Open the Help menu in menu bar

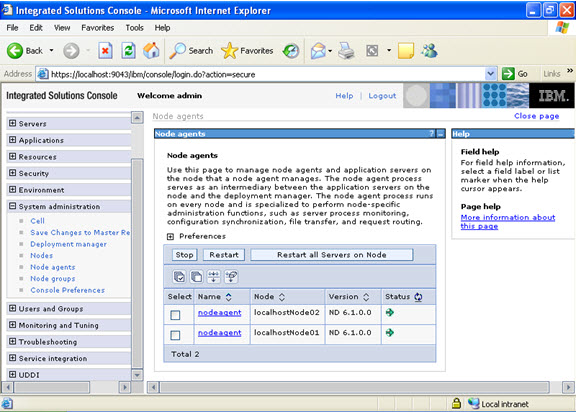pyautogui.click(x=162, y=28)
